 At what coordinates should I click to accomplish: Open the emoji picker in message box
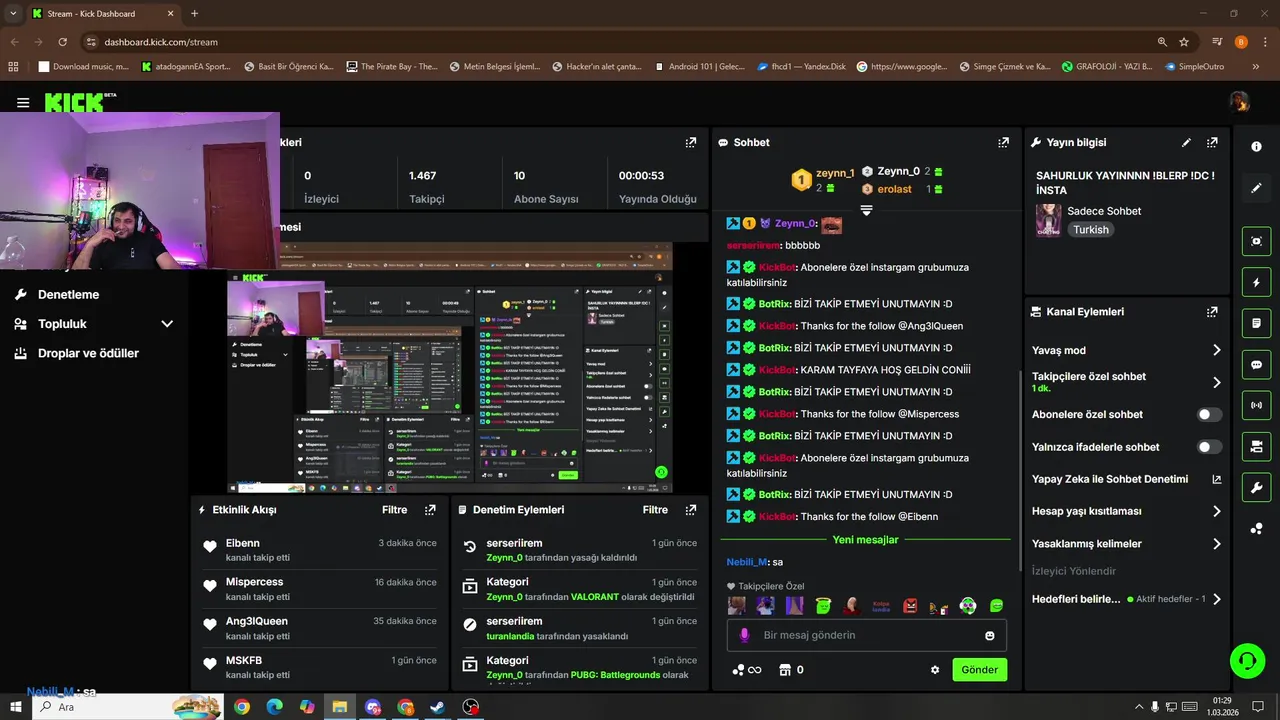(x=990, y=636)
